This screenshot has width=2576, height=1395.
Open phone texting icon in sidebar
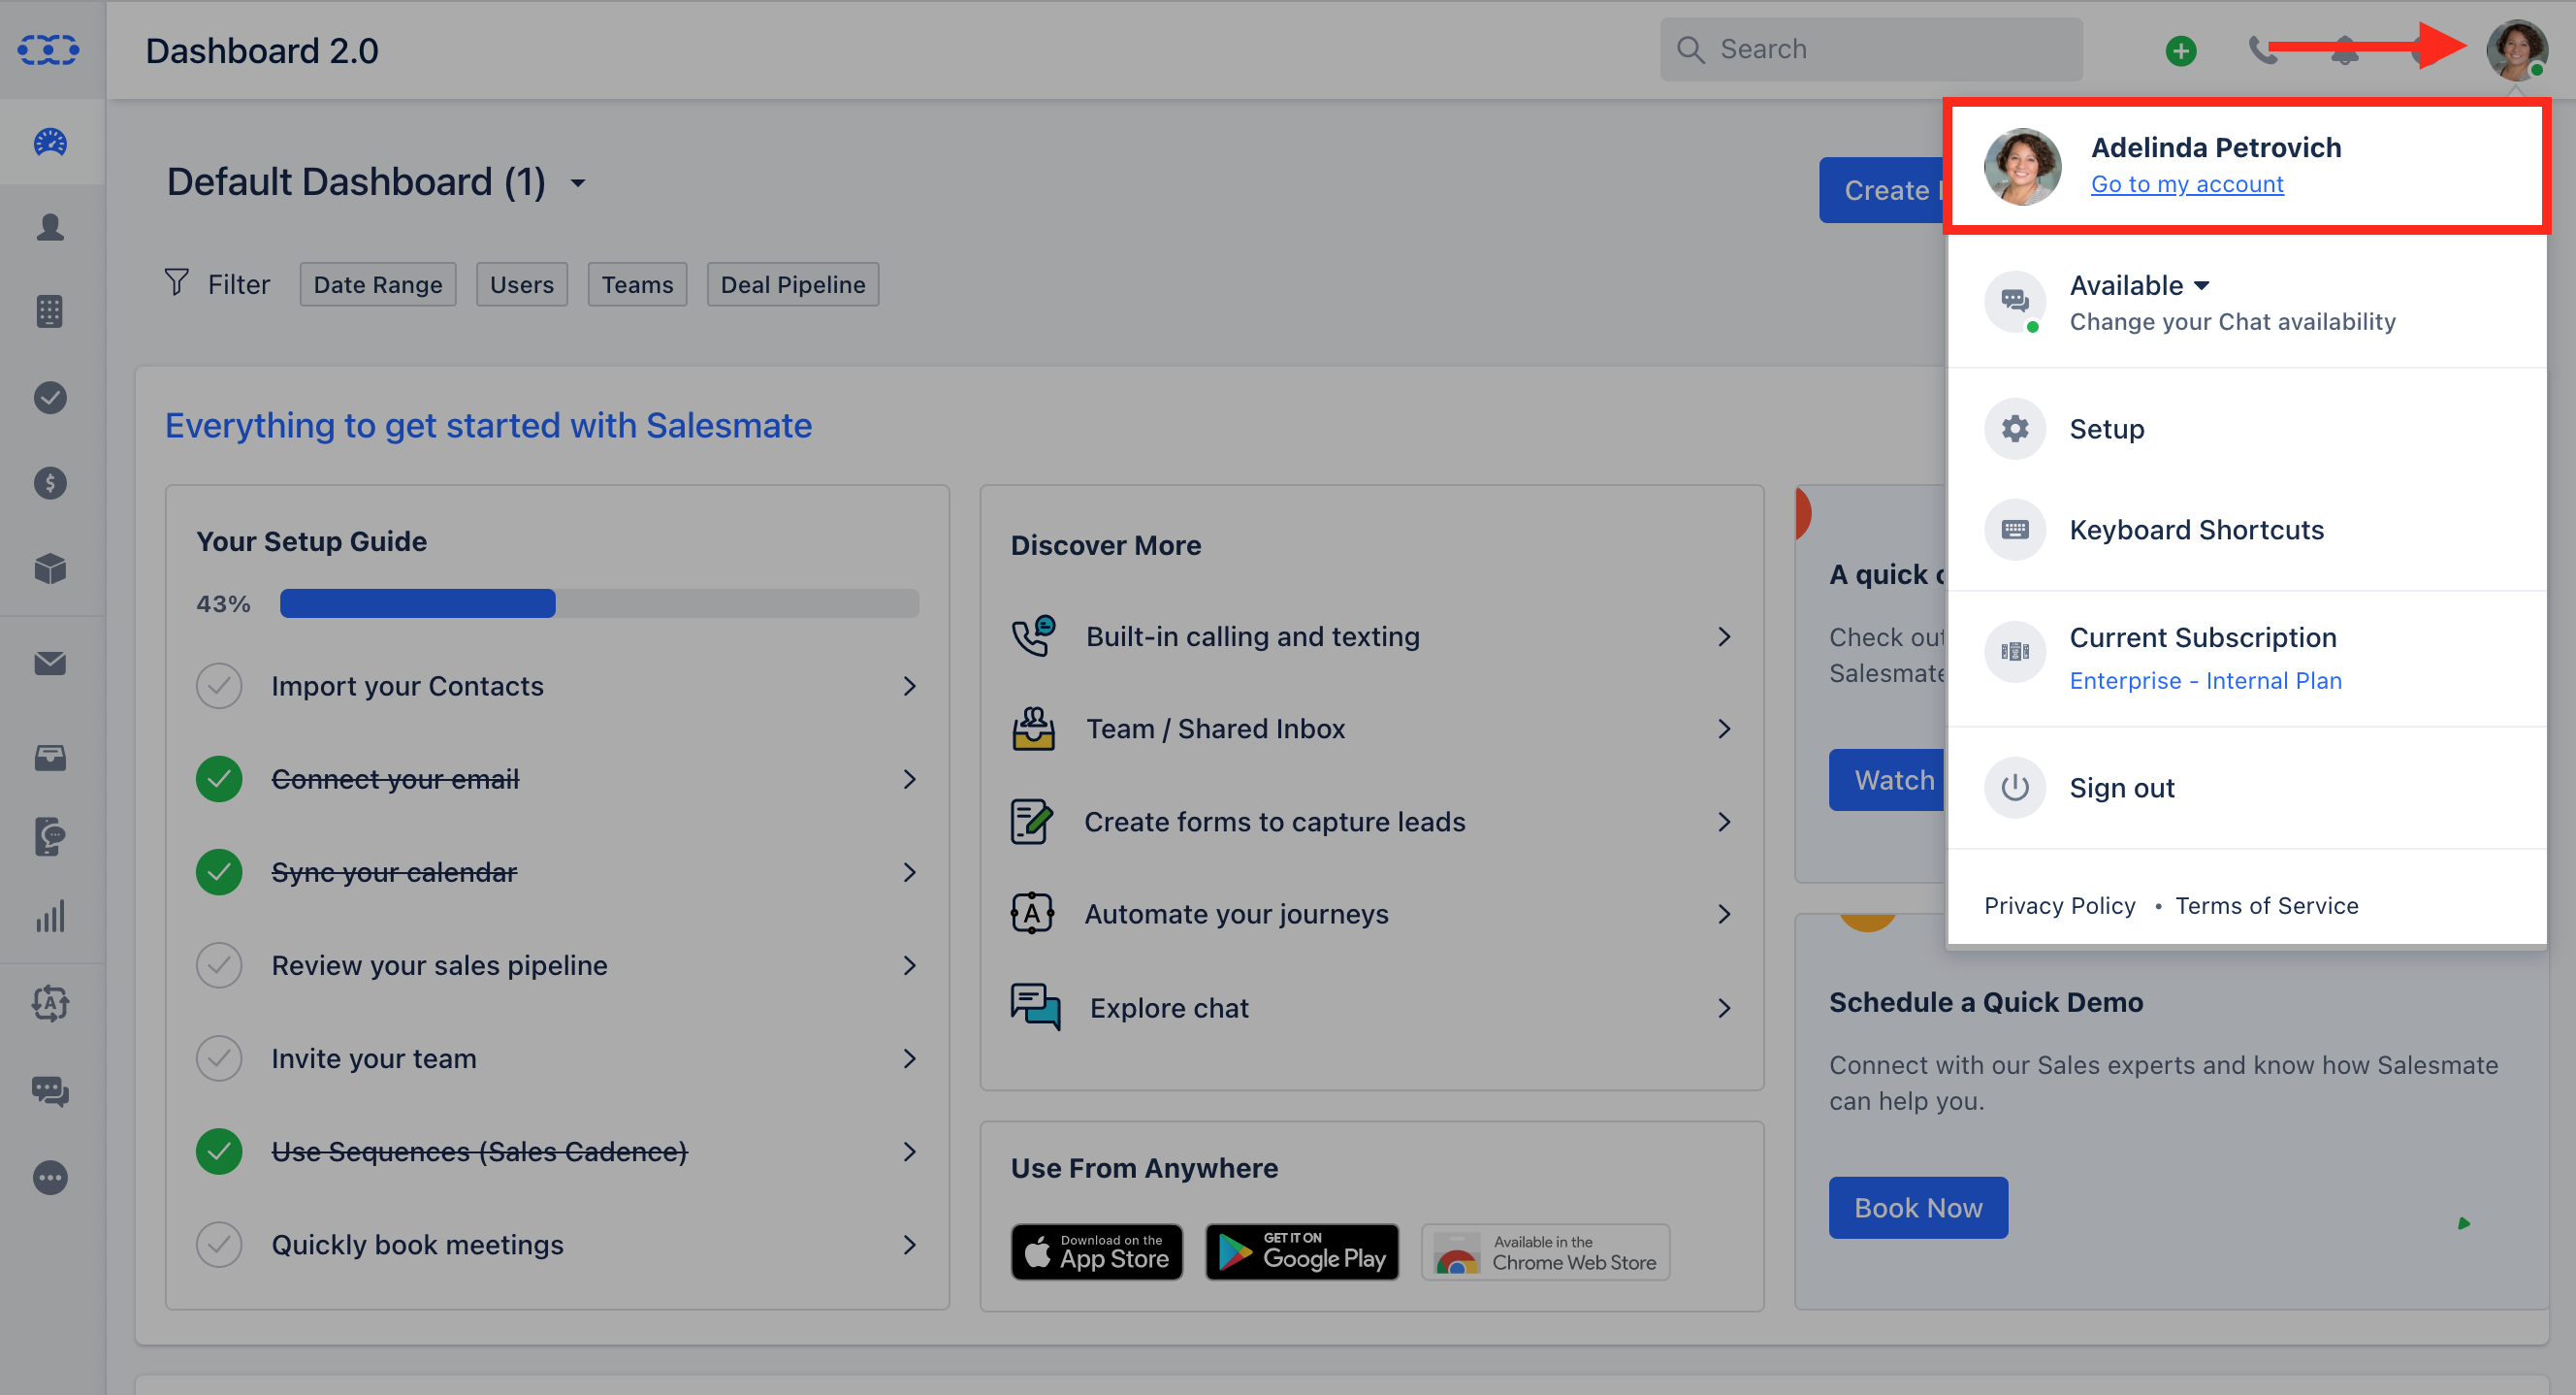[x=50, y=837]
